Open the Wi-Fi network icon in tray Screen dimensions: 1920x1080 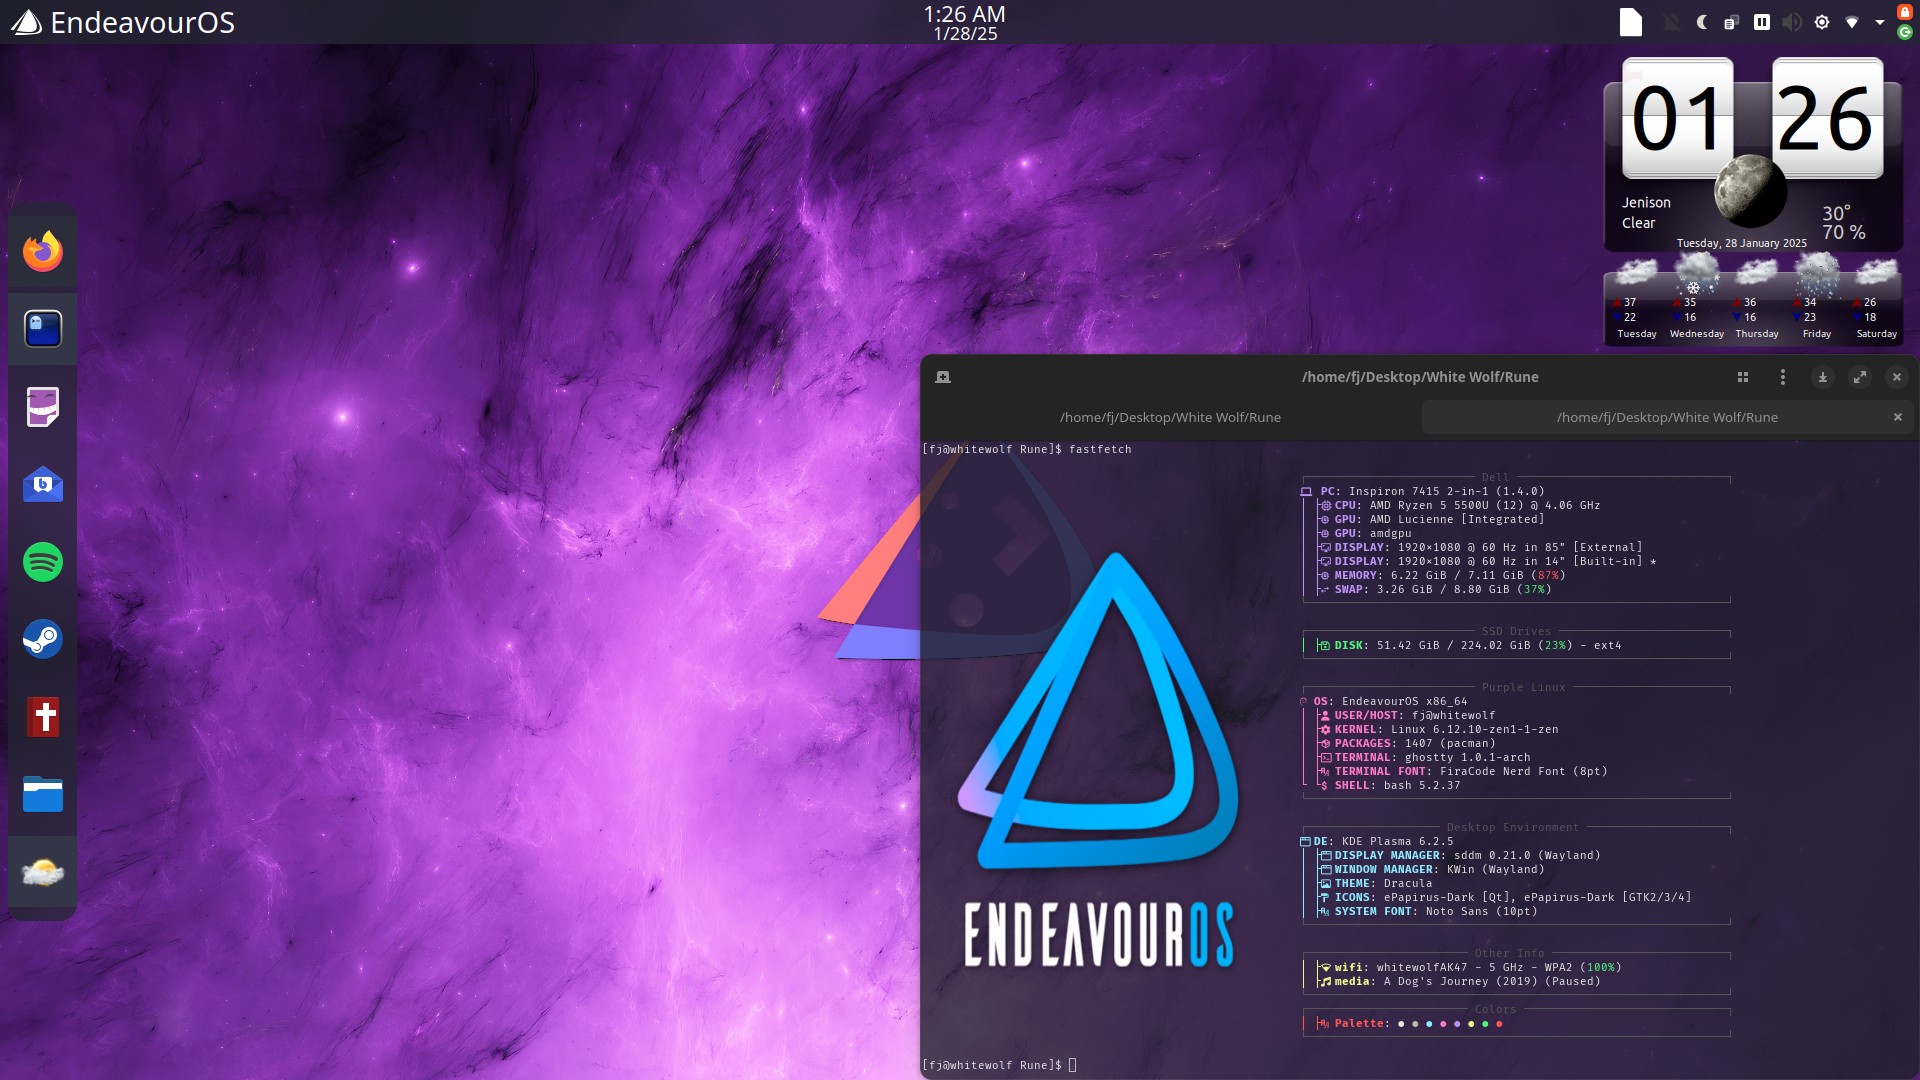(x=1851, y=22)
